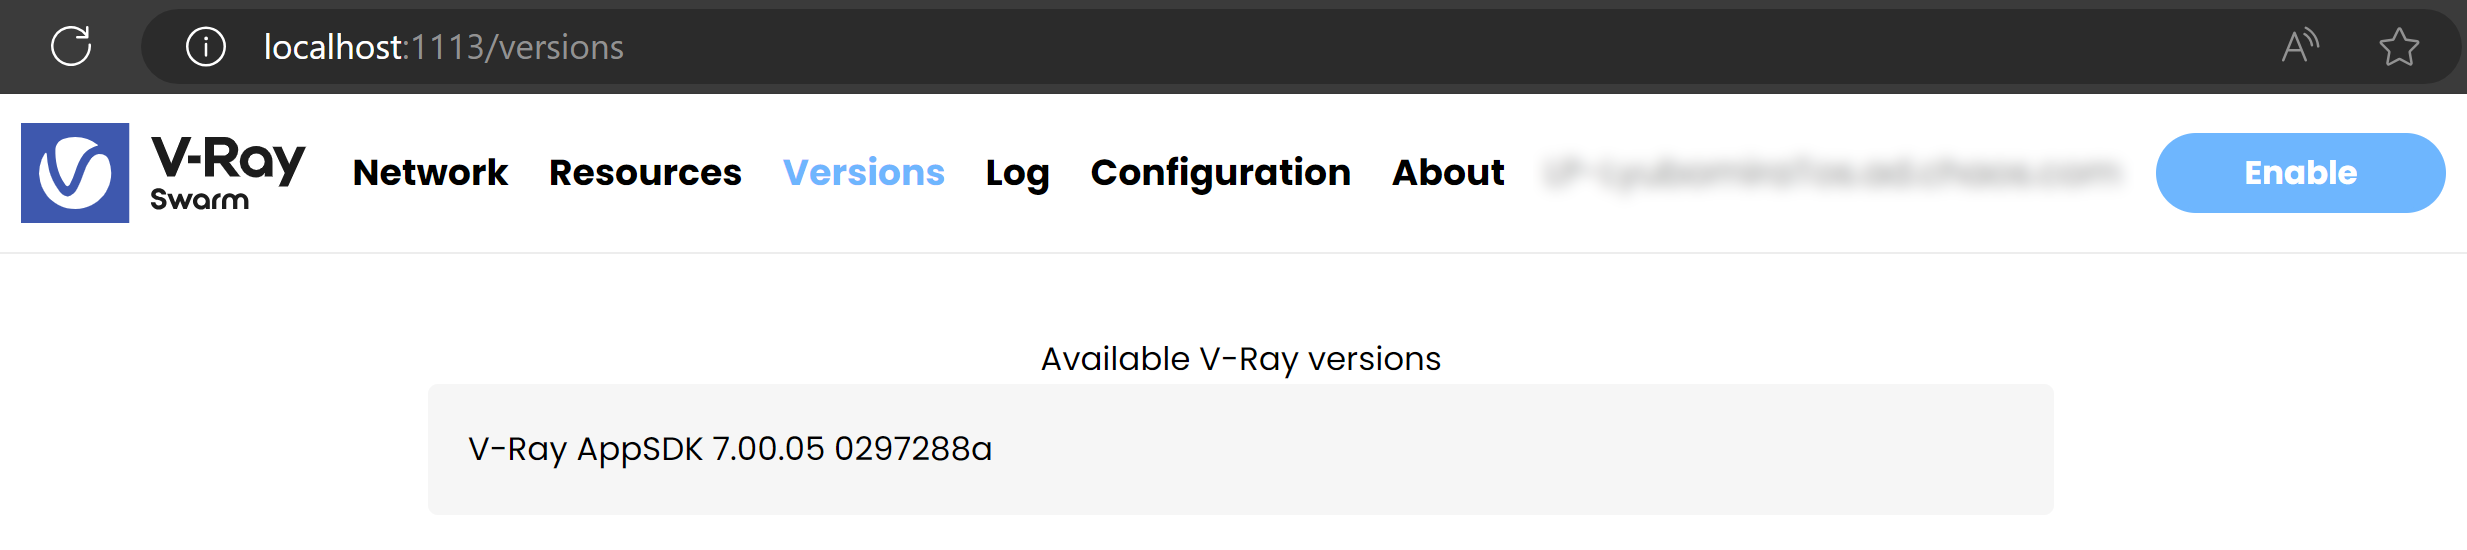
Task: Activate the Read aloud icon
Action: pos(2300,46)
